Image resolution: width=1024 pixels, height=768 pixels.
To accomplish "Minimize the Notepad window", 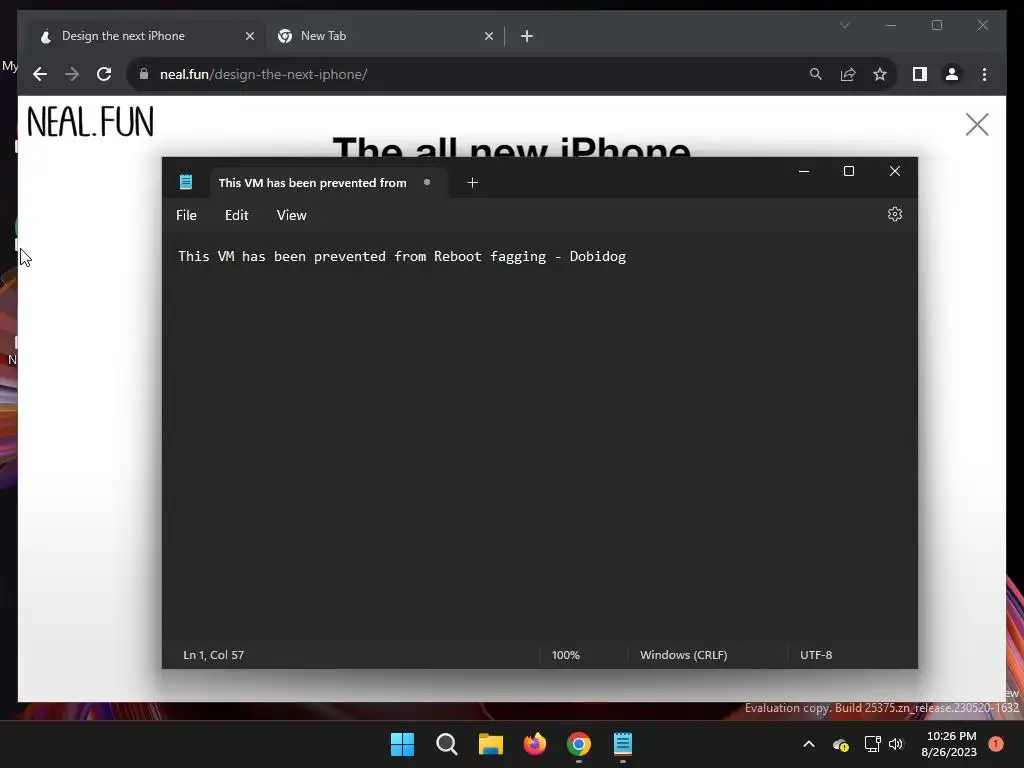I will [804, 171].
